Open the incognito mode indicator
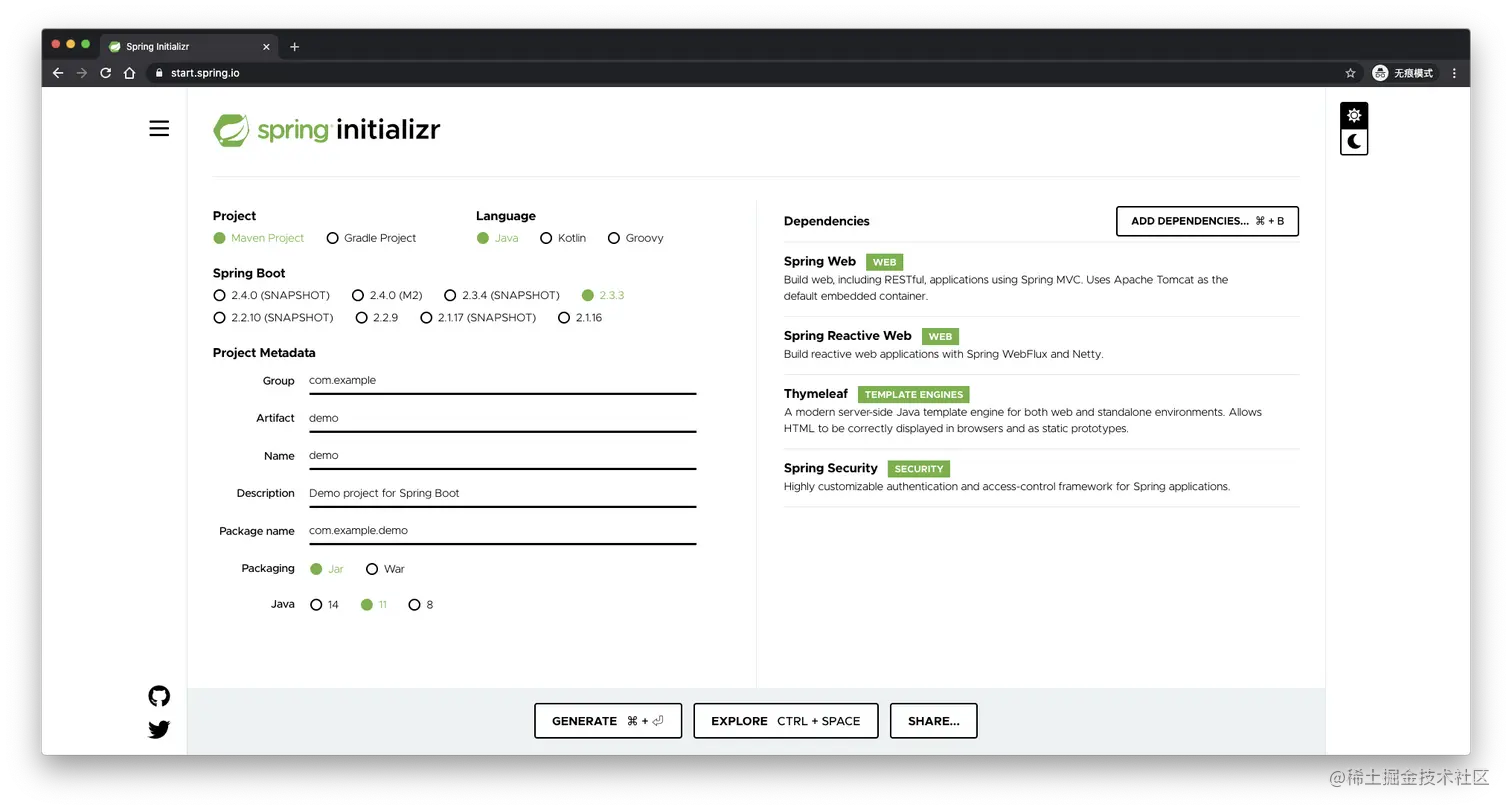 [x=1403, y=73]
